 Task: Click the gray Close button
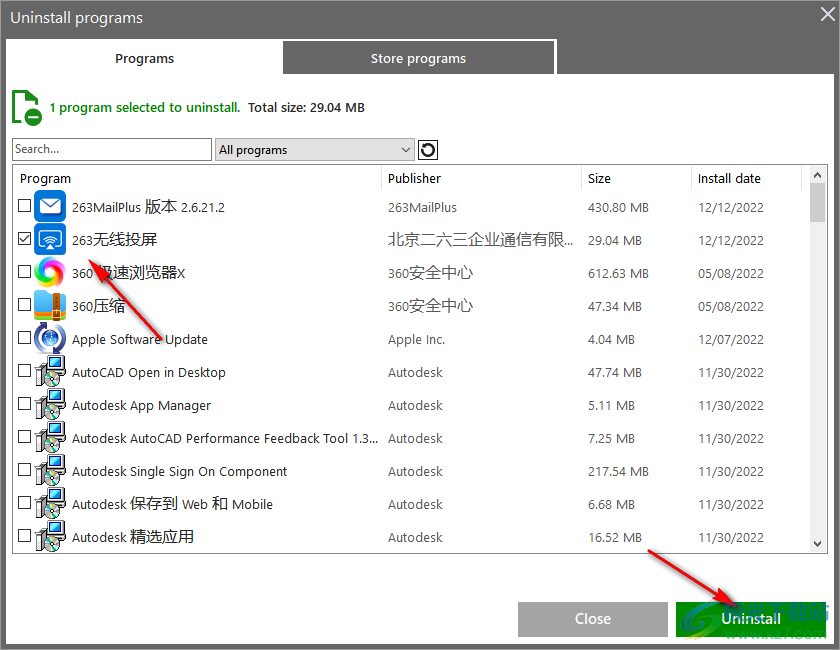point(592,619)
